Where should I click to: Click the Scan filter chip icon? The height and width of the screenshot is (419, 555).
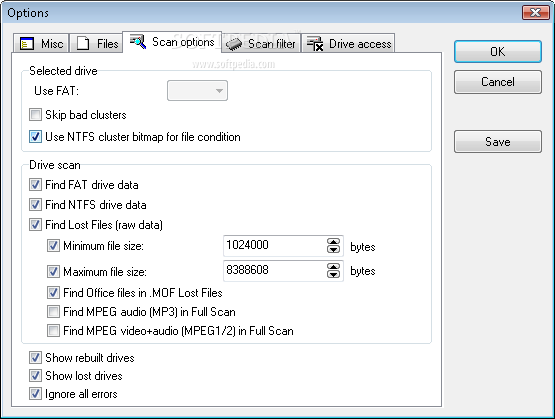[x=234, y=44]
